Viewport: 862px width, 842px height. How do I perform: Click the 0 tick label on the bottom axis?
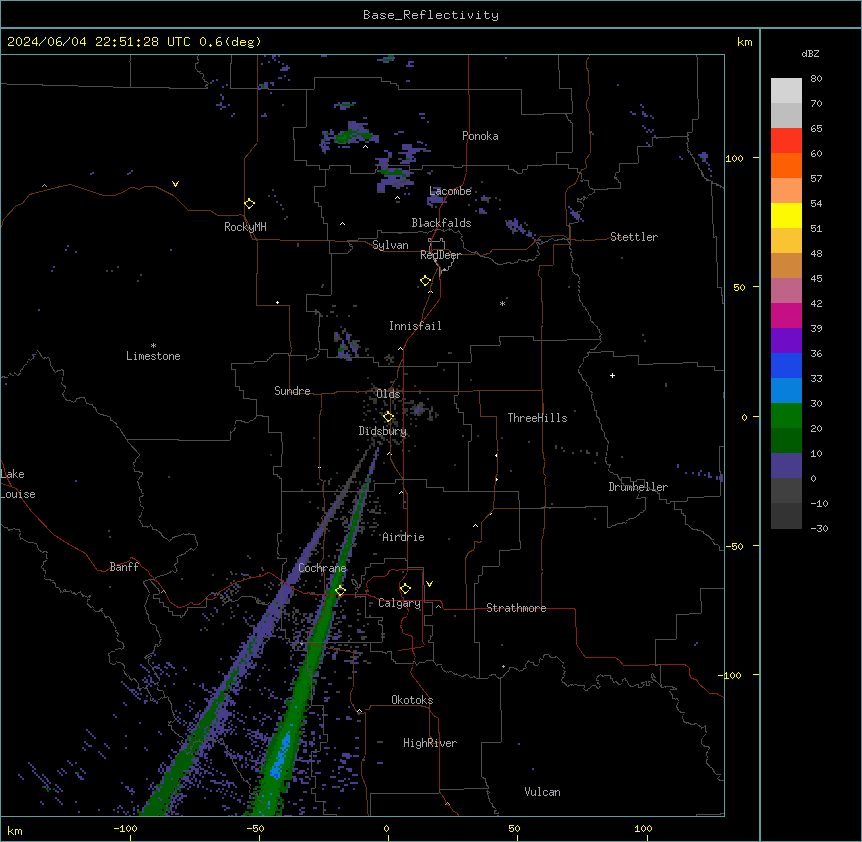[x=386, y=828]
